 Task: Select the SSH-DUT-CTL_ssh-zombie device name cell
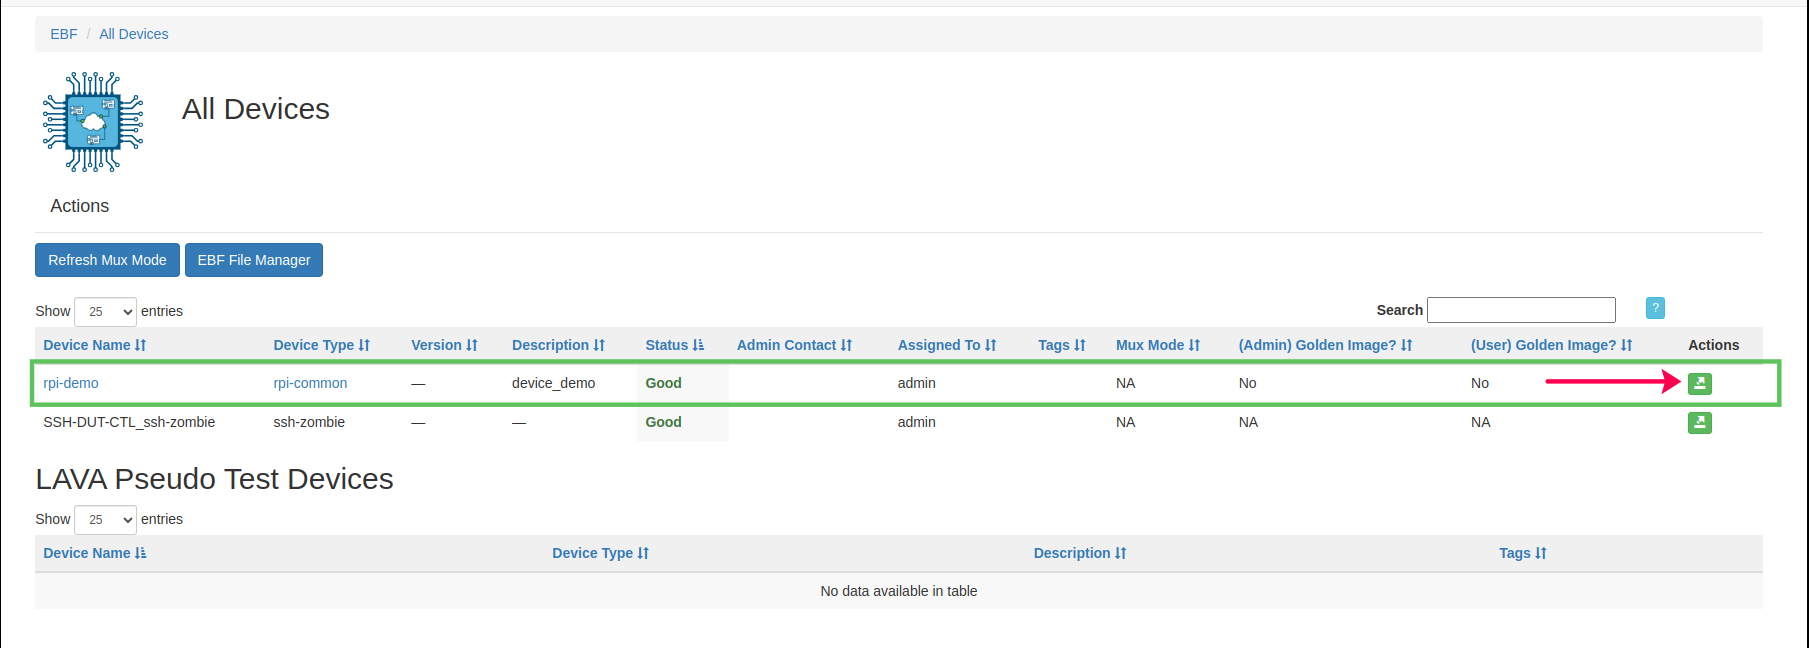(x=129, y=422)
